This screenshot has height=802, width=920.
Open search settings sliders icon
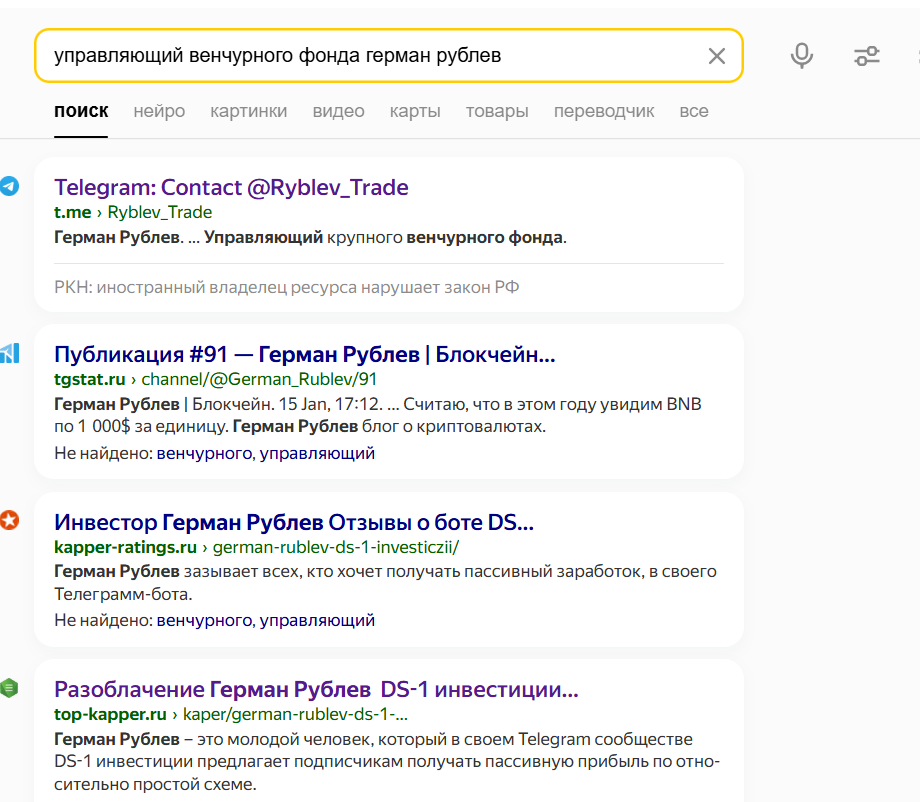point(867,56)
